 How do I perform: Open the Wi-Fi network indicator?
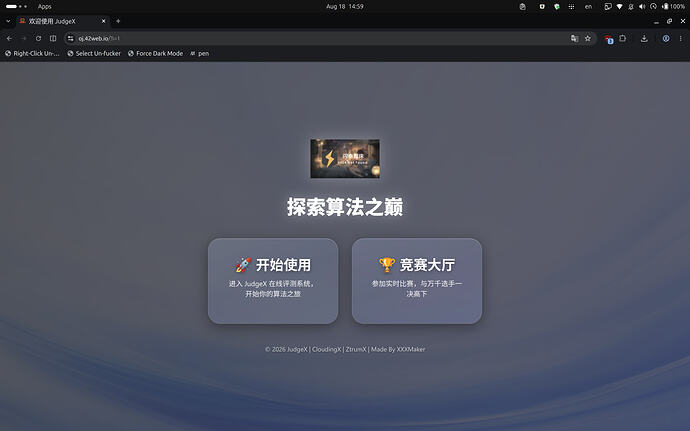620,7
